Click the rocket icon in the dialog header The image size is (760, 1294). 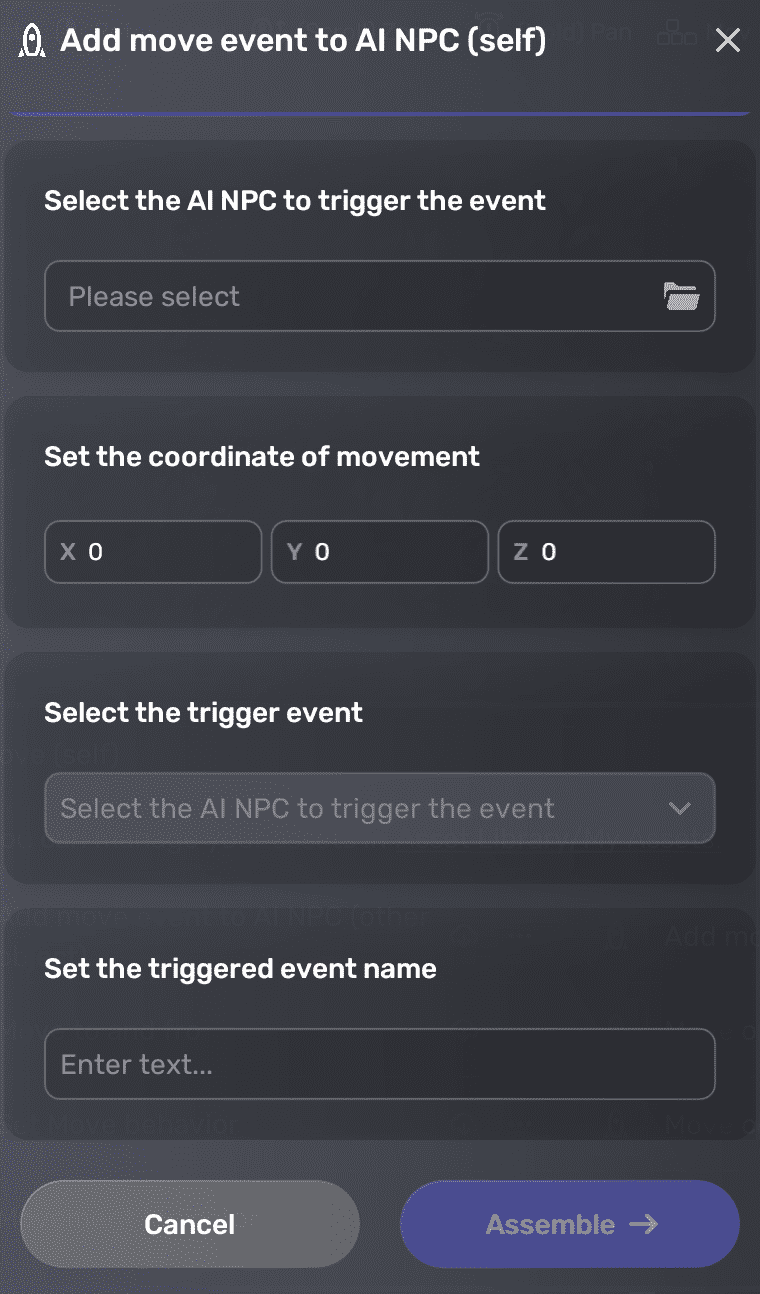31,40
